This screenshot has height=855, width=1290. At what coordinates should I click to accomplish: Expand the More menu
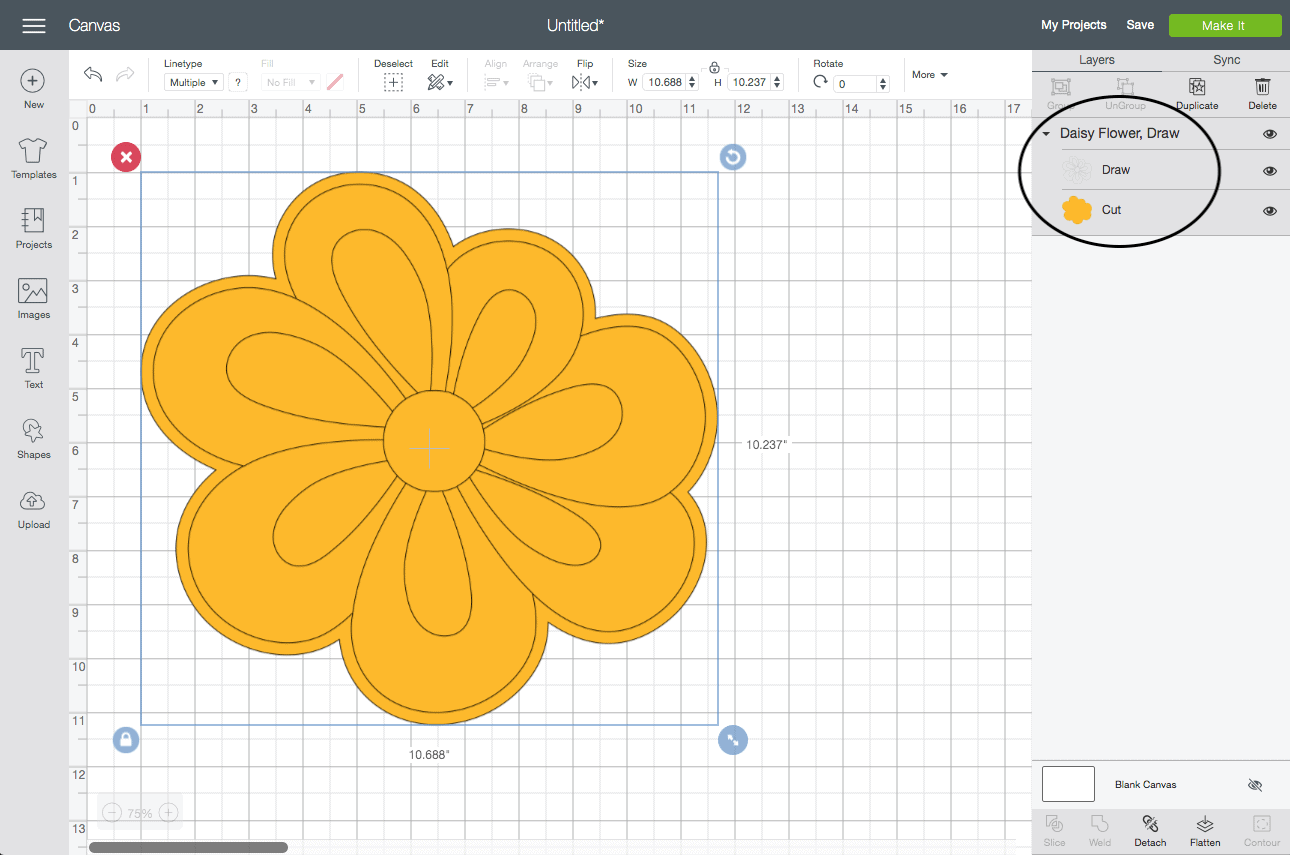(x=929, y=75)
